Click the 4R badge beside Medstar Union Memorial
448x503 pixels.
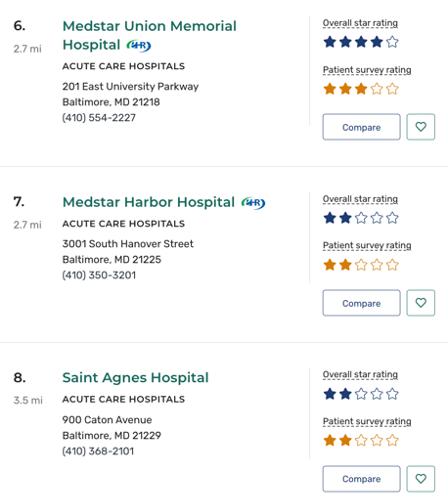pyautogui.click(x=139, y=45)
